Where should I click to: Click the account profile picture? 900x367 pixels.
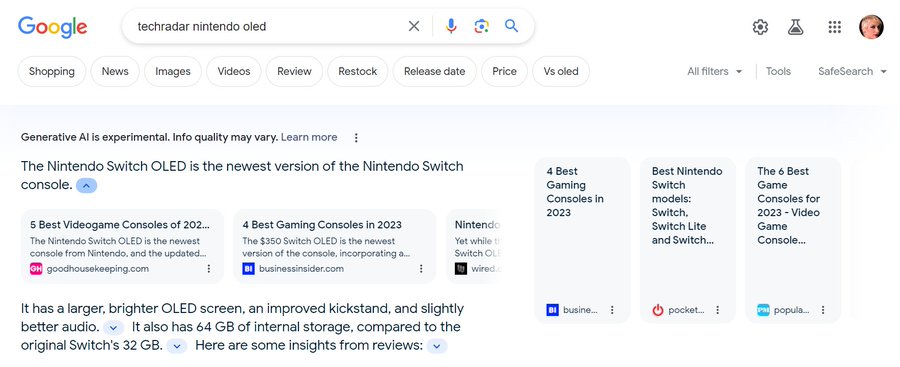(x=871, y=27)
